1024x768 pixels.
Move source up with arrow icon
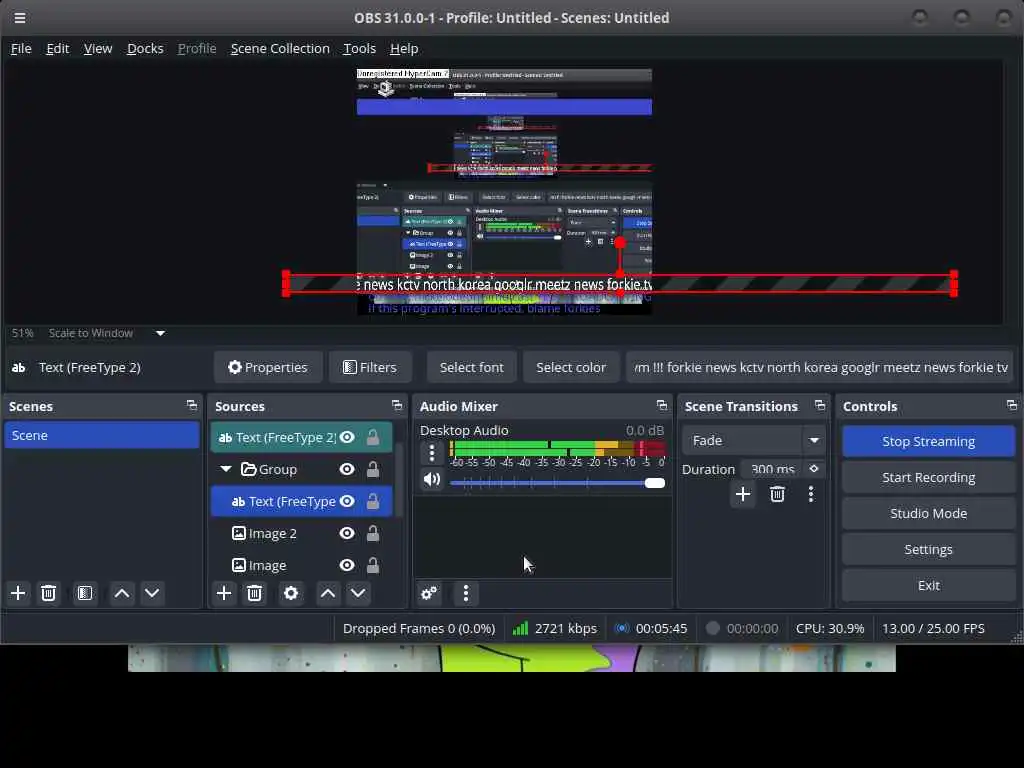click(328, 593)
